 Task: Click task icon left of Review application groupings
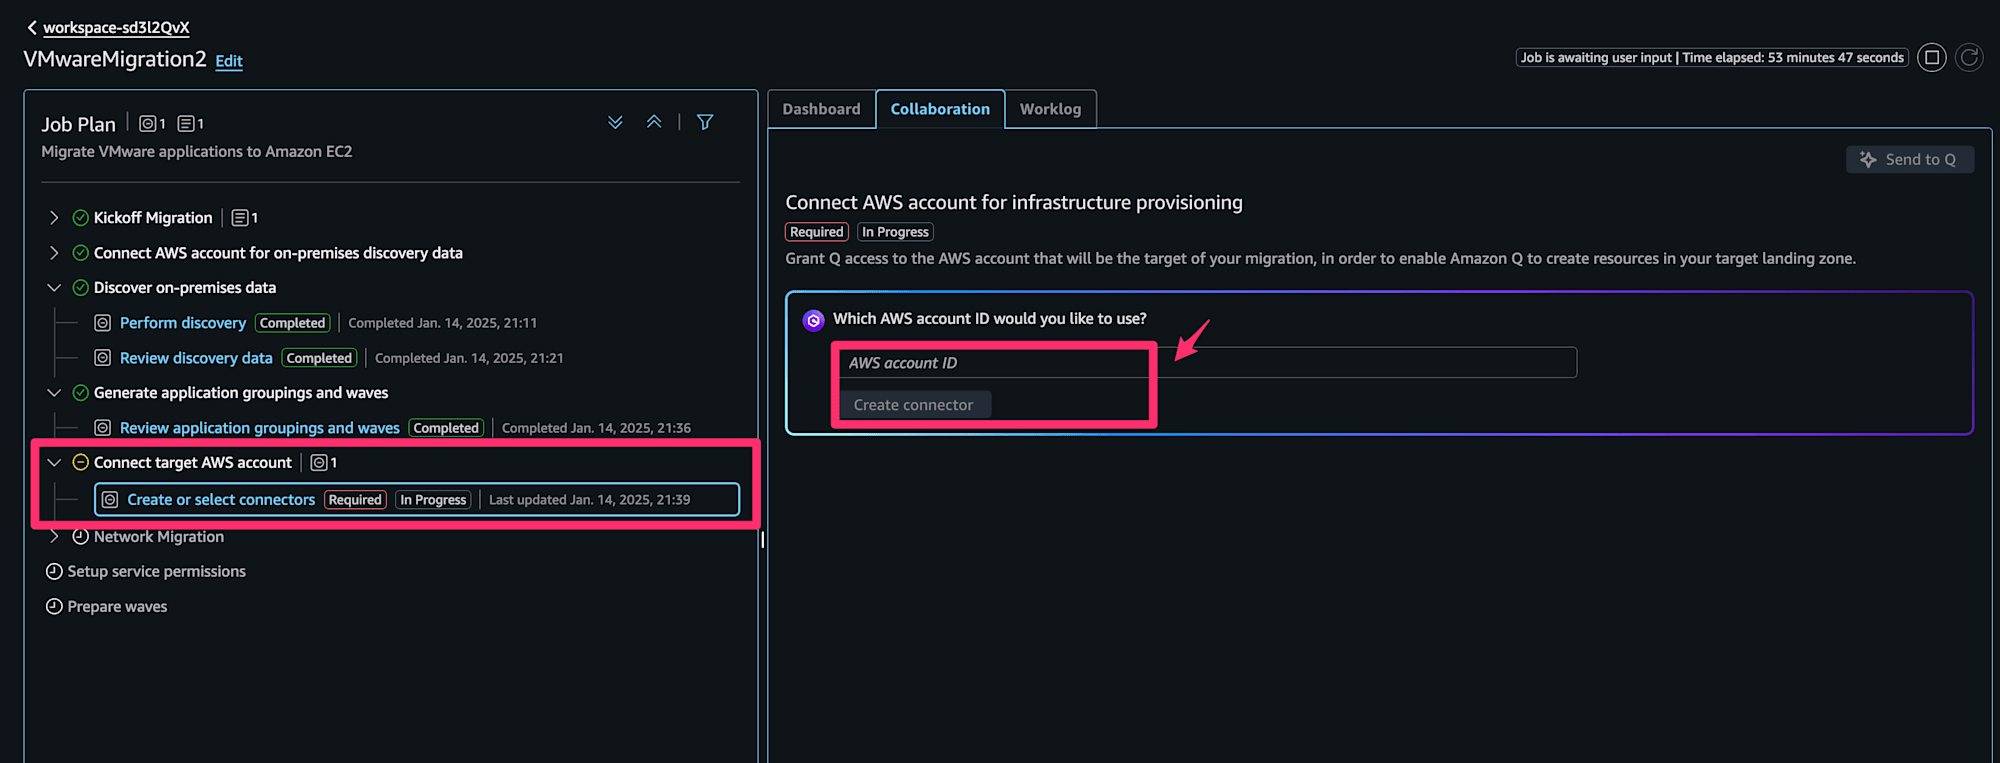102,428
